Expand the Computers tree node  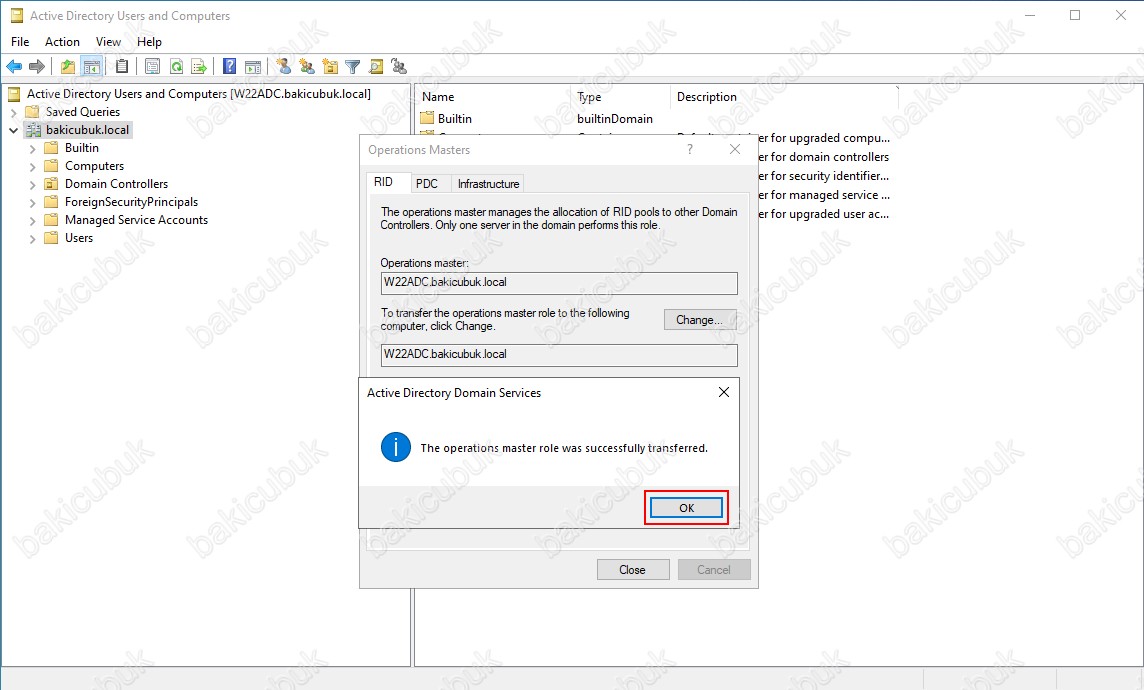[x=32, y=166]
